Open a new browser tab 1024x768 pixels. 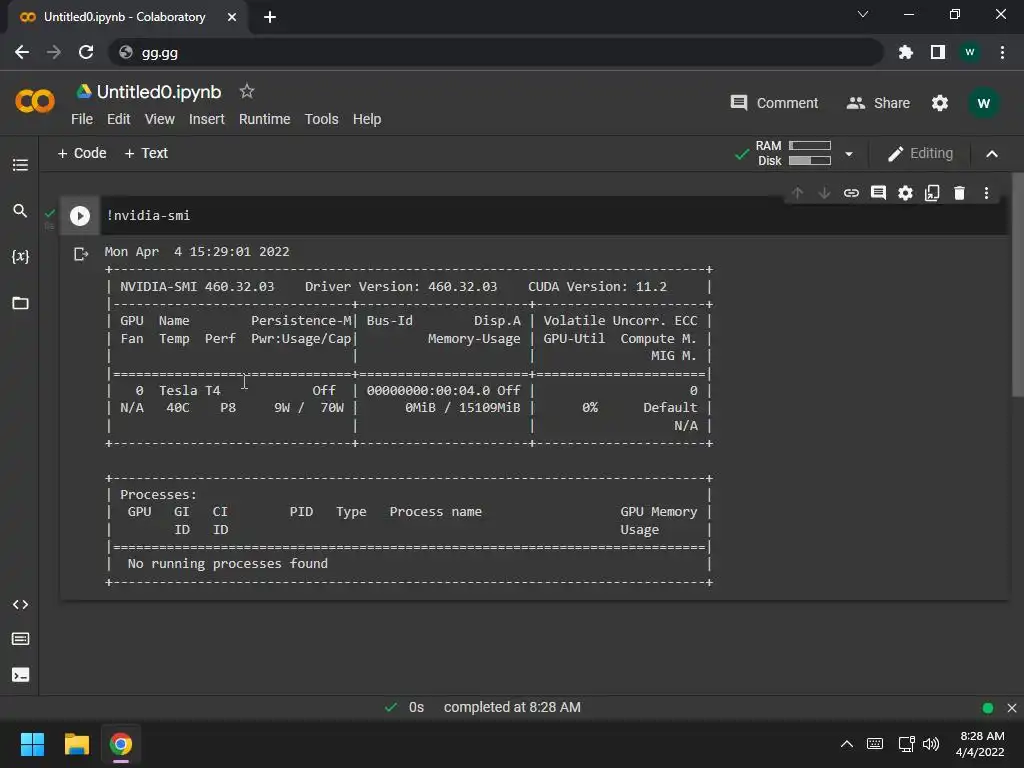click(x=270, y=17)
